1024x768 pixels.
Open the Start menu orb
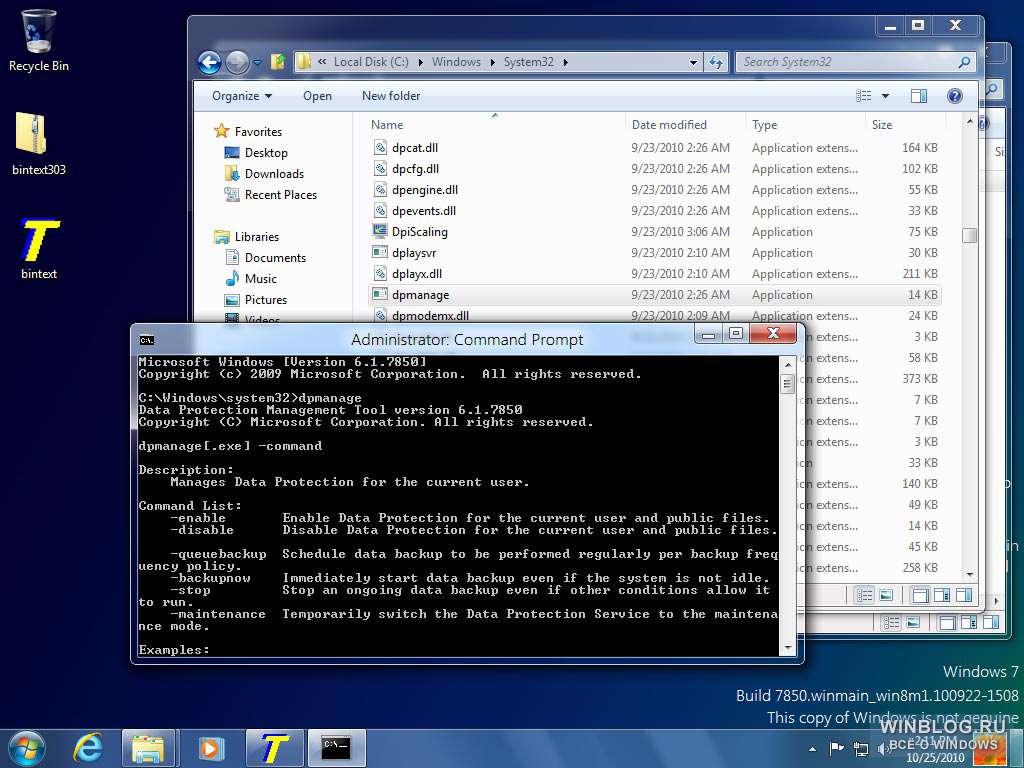pos(27,748)
